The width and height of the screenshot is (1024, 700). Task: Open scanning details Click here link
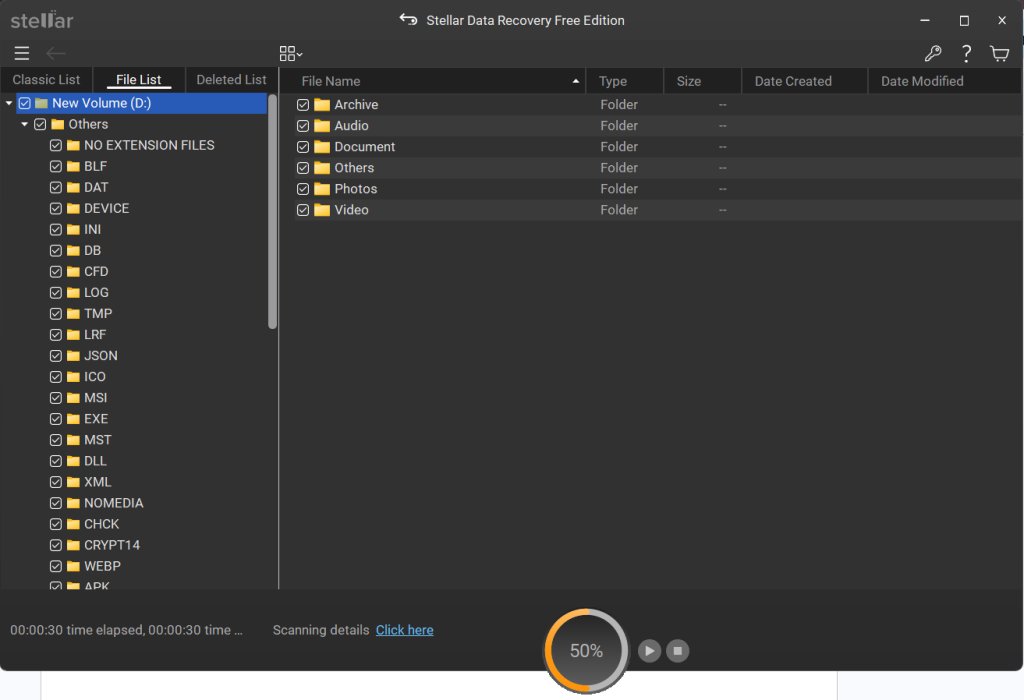pyautogui.click(x=404, y=630)
